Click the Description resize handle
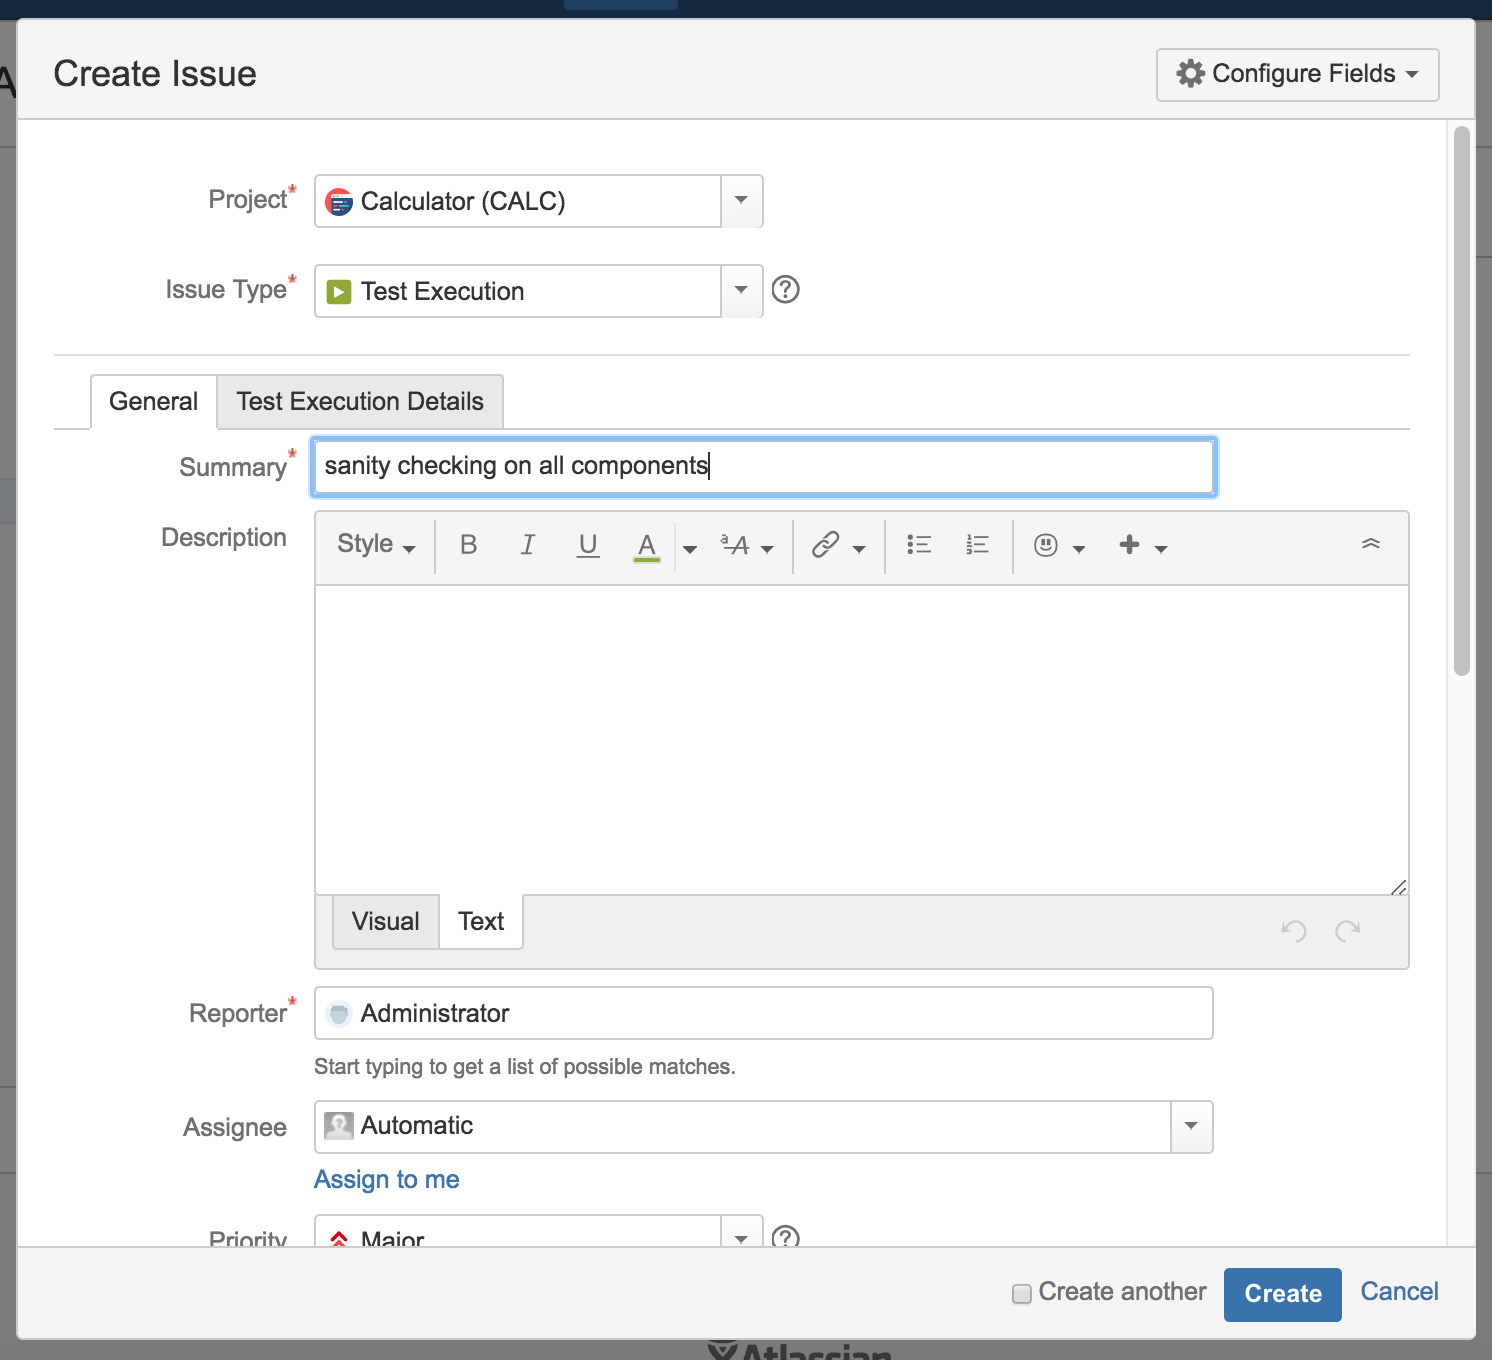Screen dimensions: 1492x1360 [x=1398, y=886]
